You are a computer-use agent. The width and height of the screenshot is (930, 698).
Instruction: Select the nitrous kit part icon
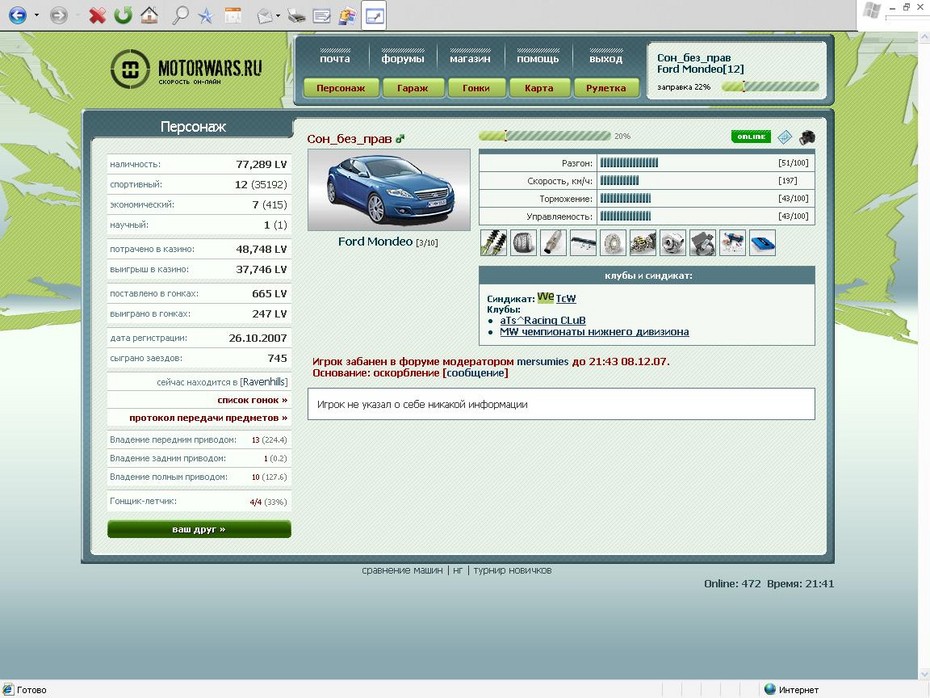pos(732,243)
